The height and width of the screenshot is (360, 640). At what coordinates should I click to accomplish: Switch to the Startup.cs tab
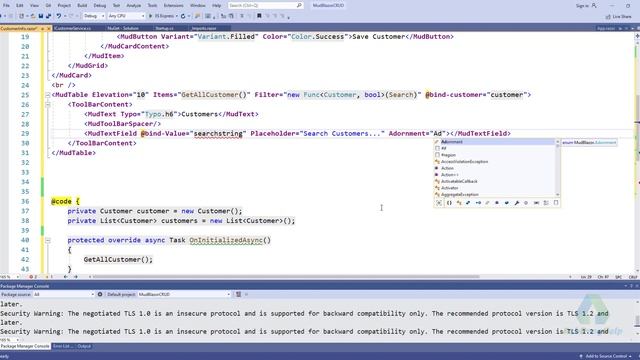(x=164, y=28)
